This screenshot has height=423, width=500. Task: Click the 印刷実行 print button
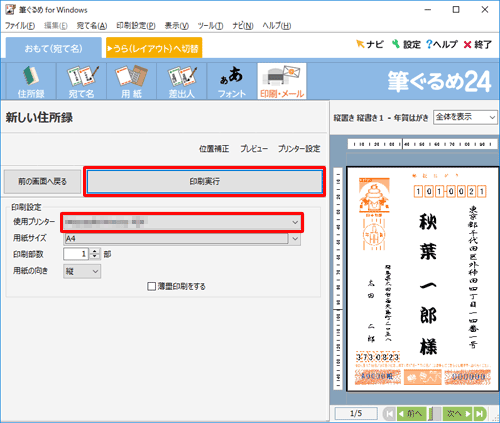click(x=205, y=181)
